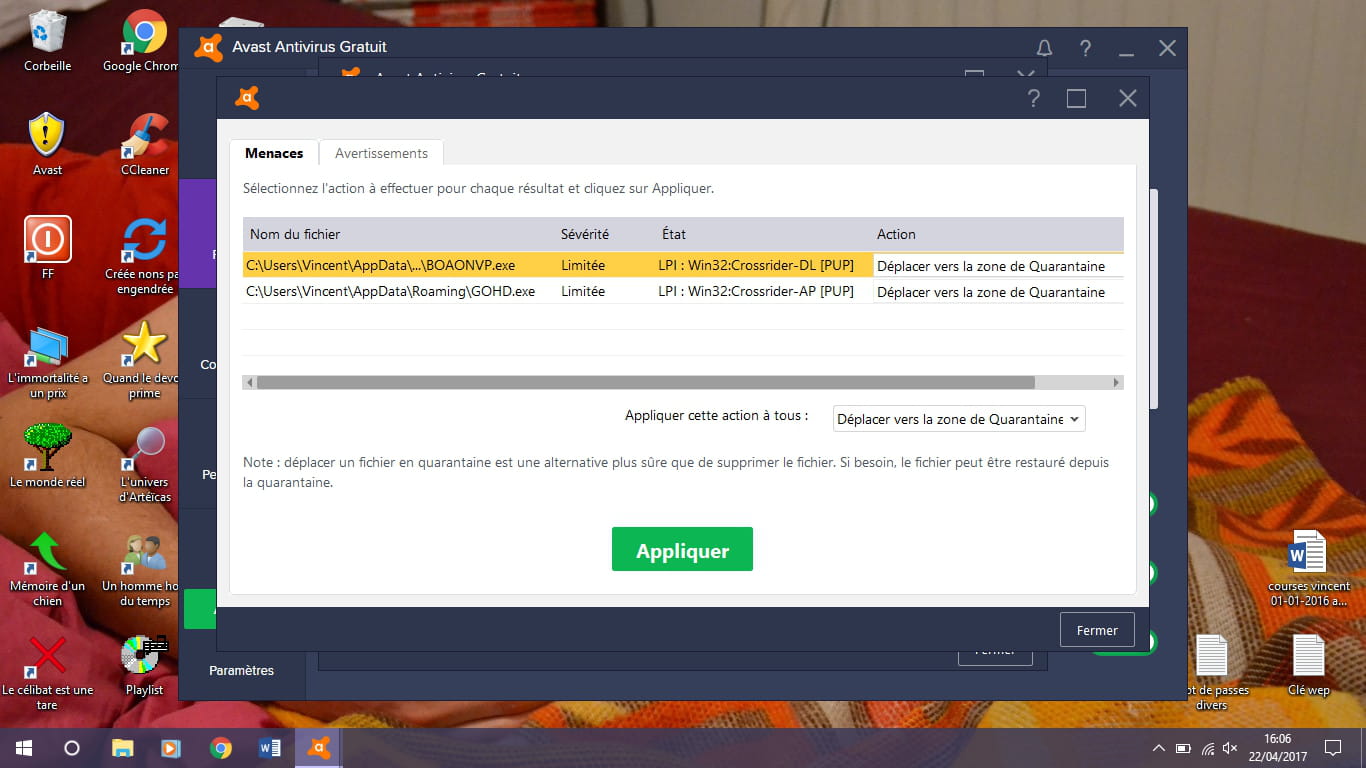Open the Quand le devoir prime star icon

(143, 360)
